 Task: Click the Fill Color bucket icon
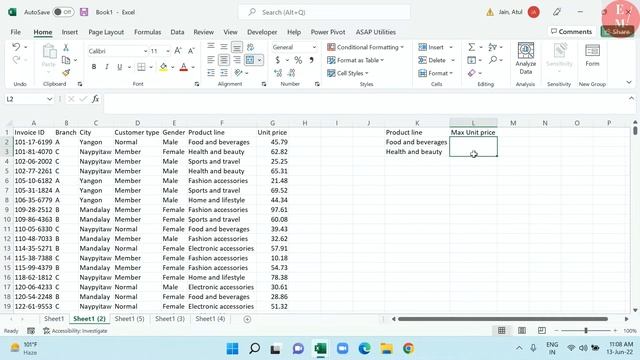coord(163,67)
